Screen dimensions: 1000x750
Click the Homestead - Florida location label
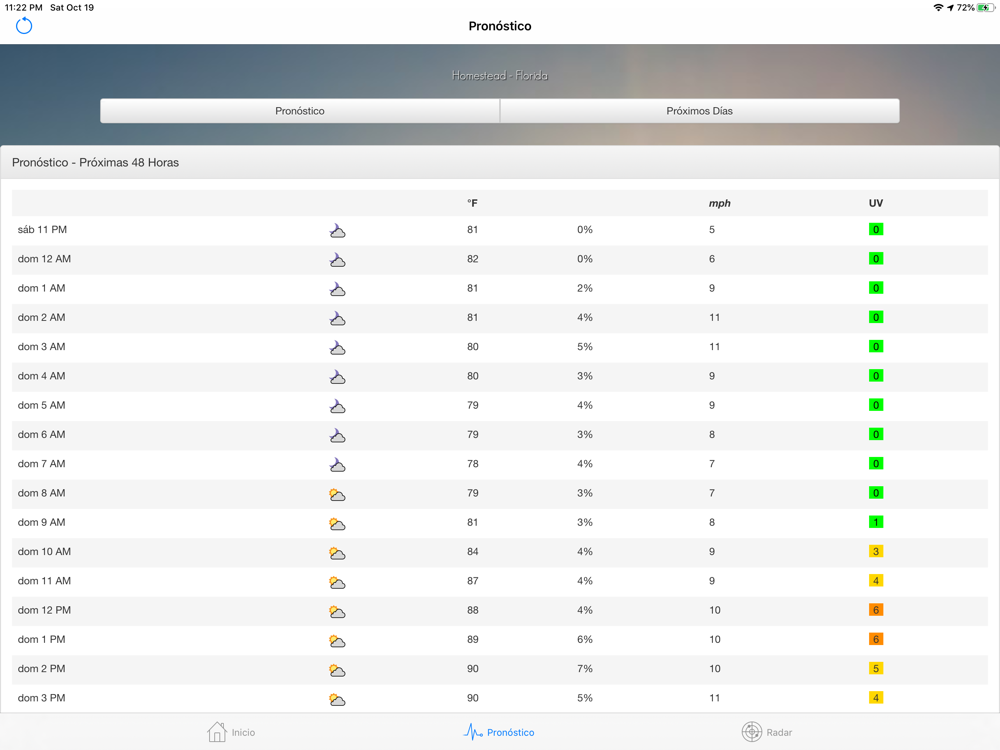pos(500,75)
